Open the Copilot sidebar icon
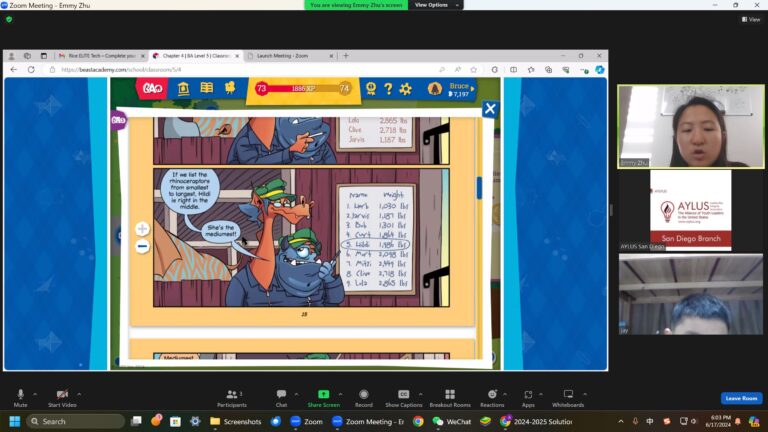The height and width of the screenshot is (432, 768). coord(600,70)
